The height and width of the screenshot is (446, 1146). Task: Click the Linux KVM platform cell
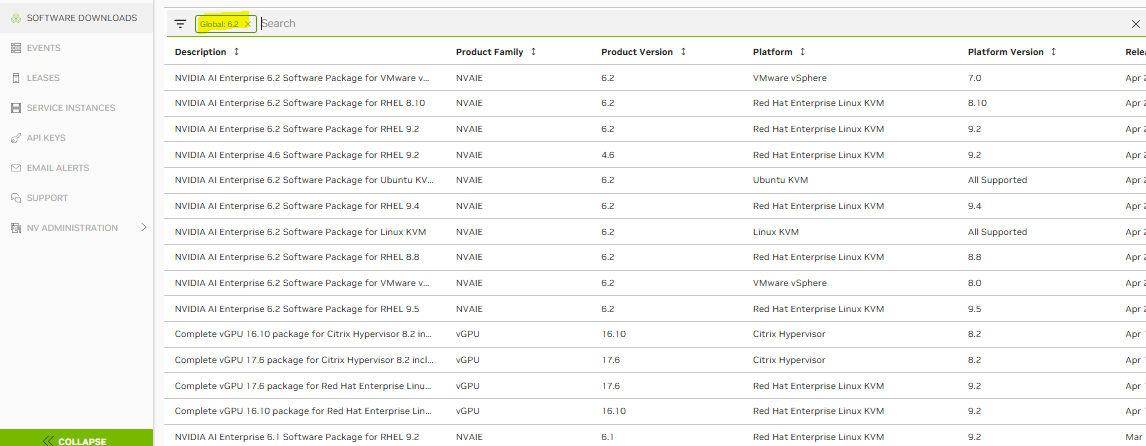click(775, 232)
